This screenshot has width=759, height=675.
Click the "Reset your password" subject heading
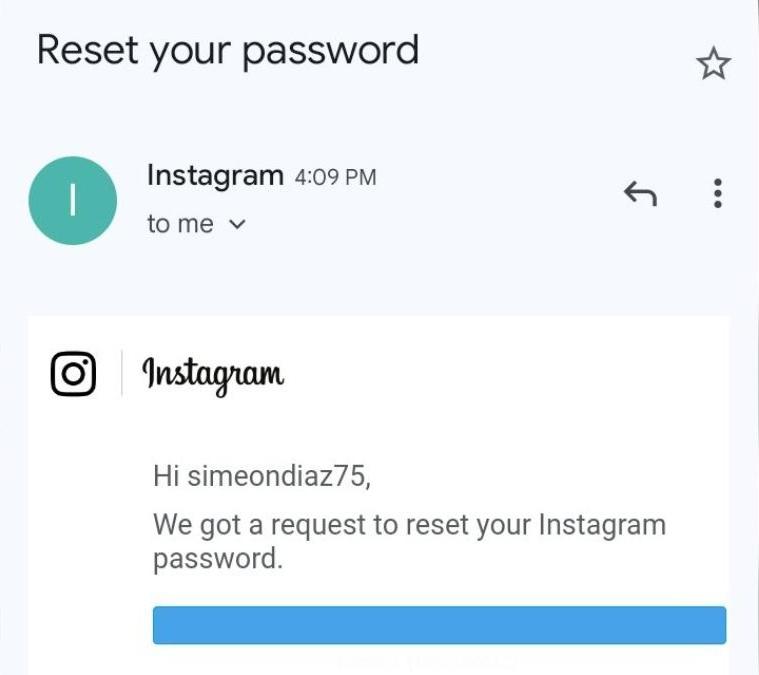pyautogui.click(x=227, y=50)
